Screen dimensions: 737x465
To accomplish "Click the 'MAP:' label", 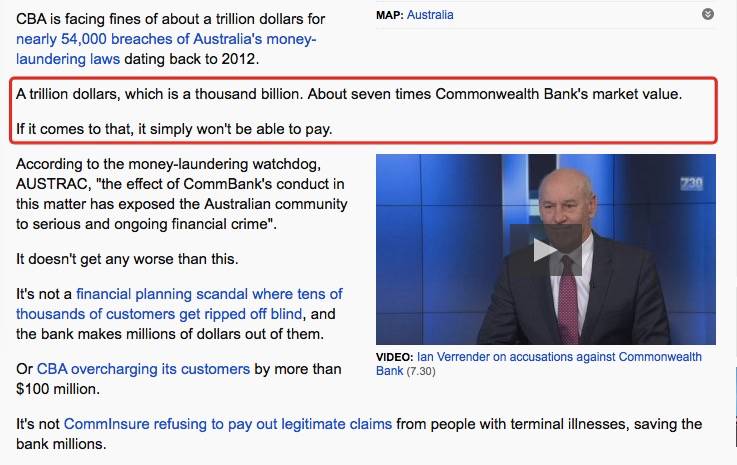I will click(390, 15).
